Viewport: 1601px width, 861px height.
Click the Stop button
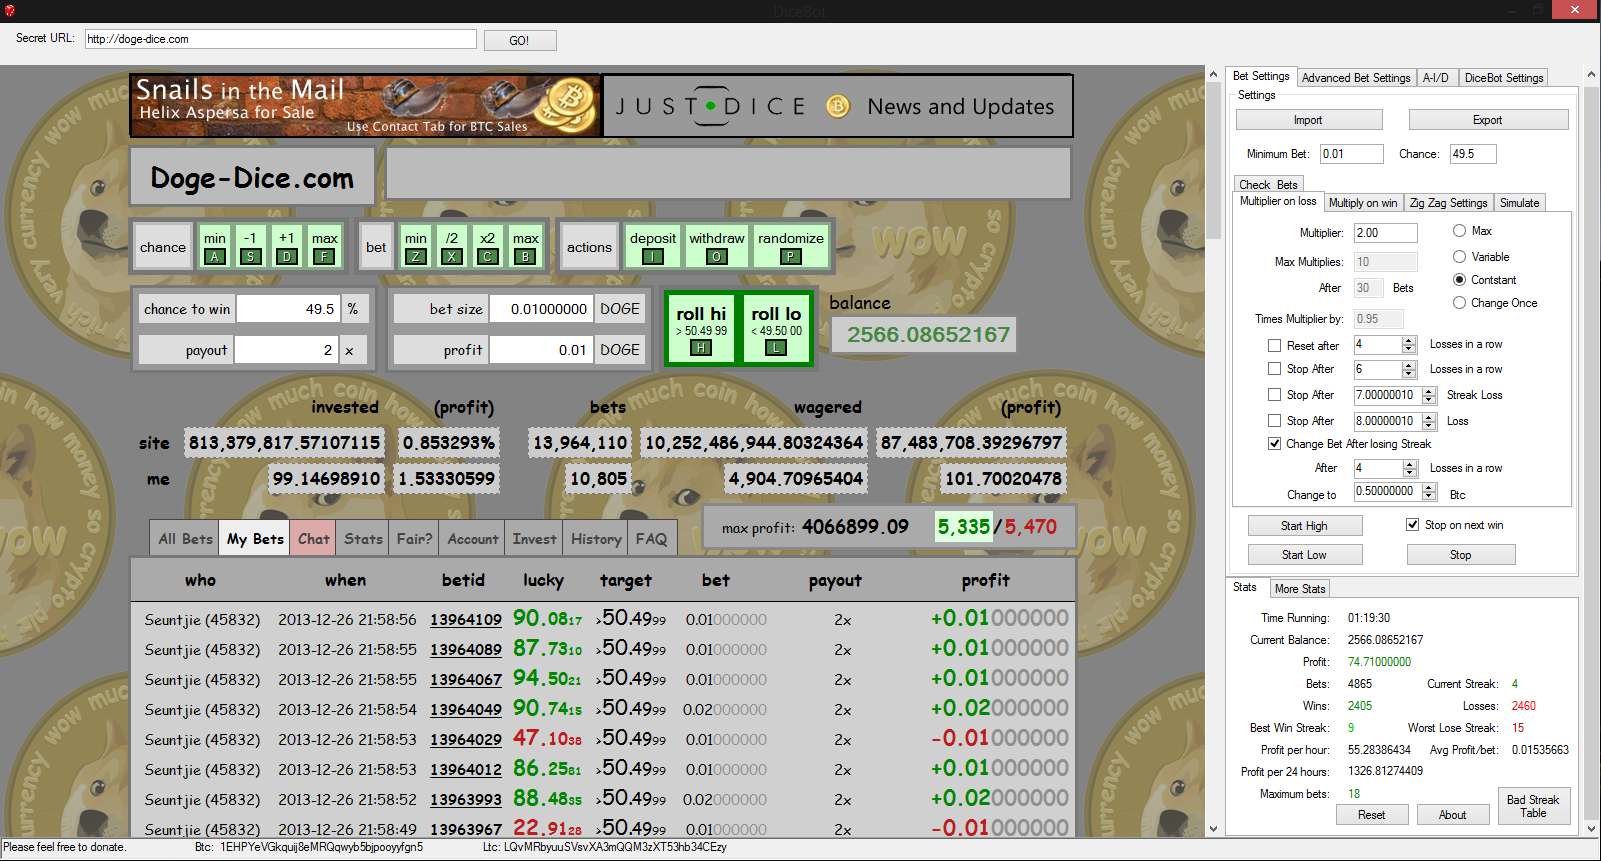click(1460, 555)
